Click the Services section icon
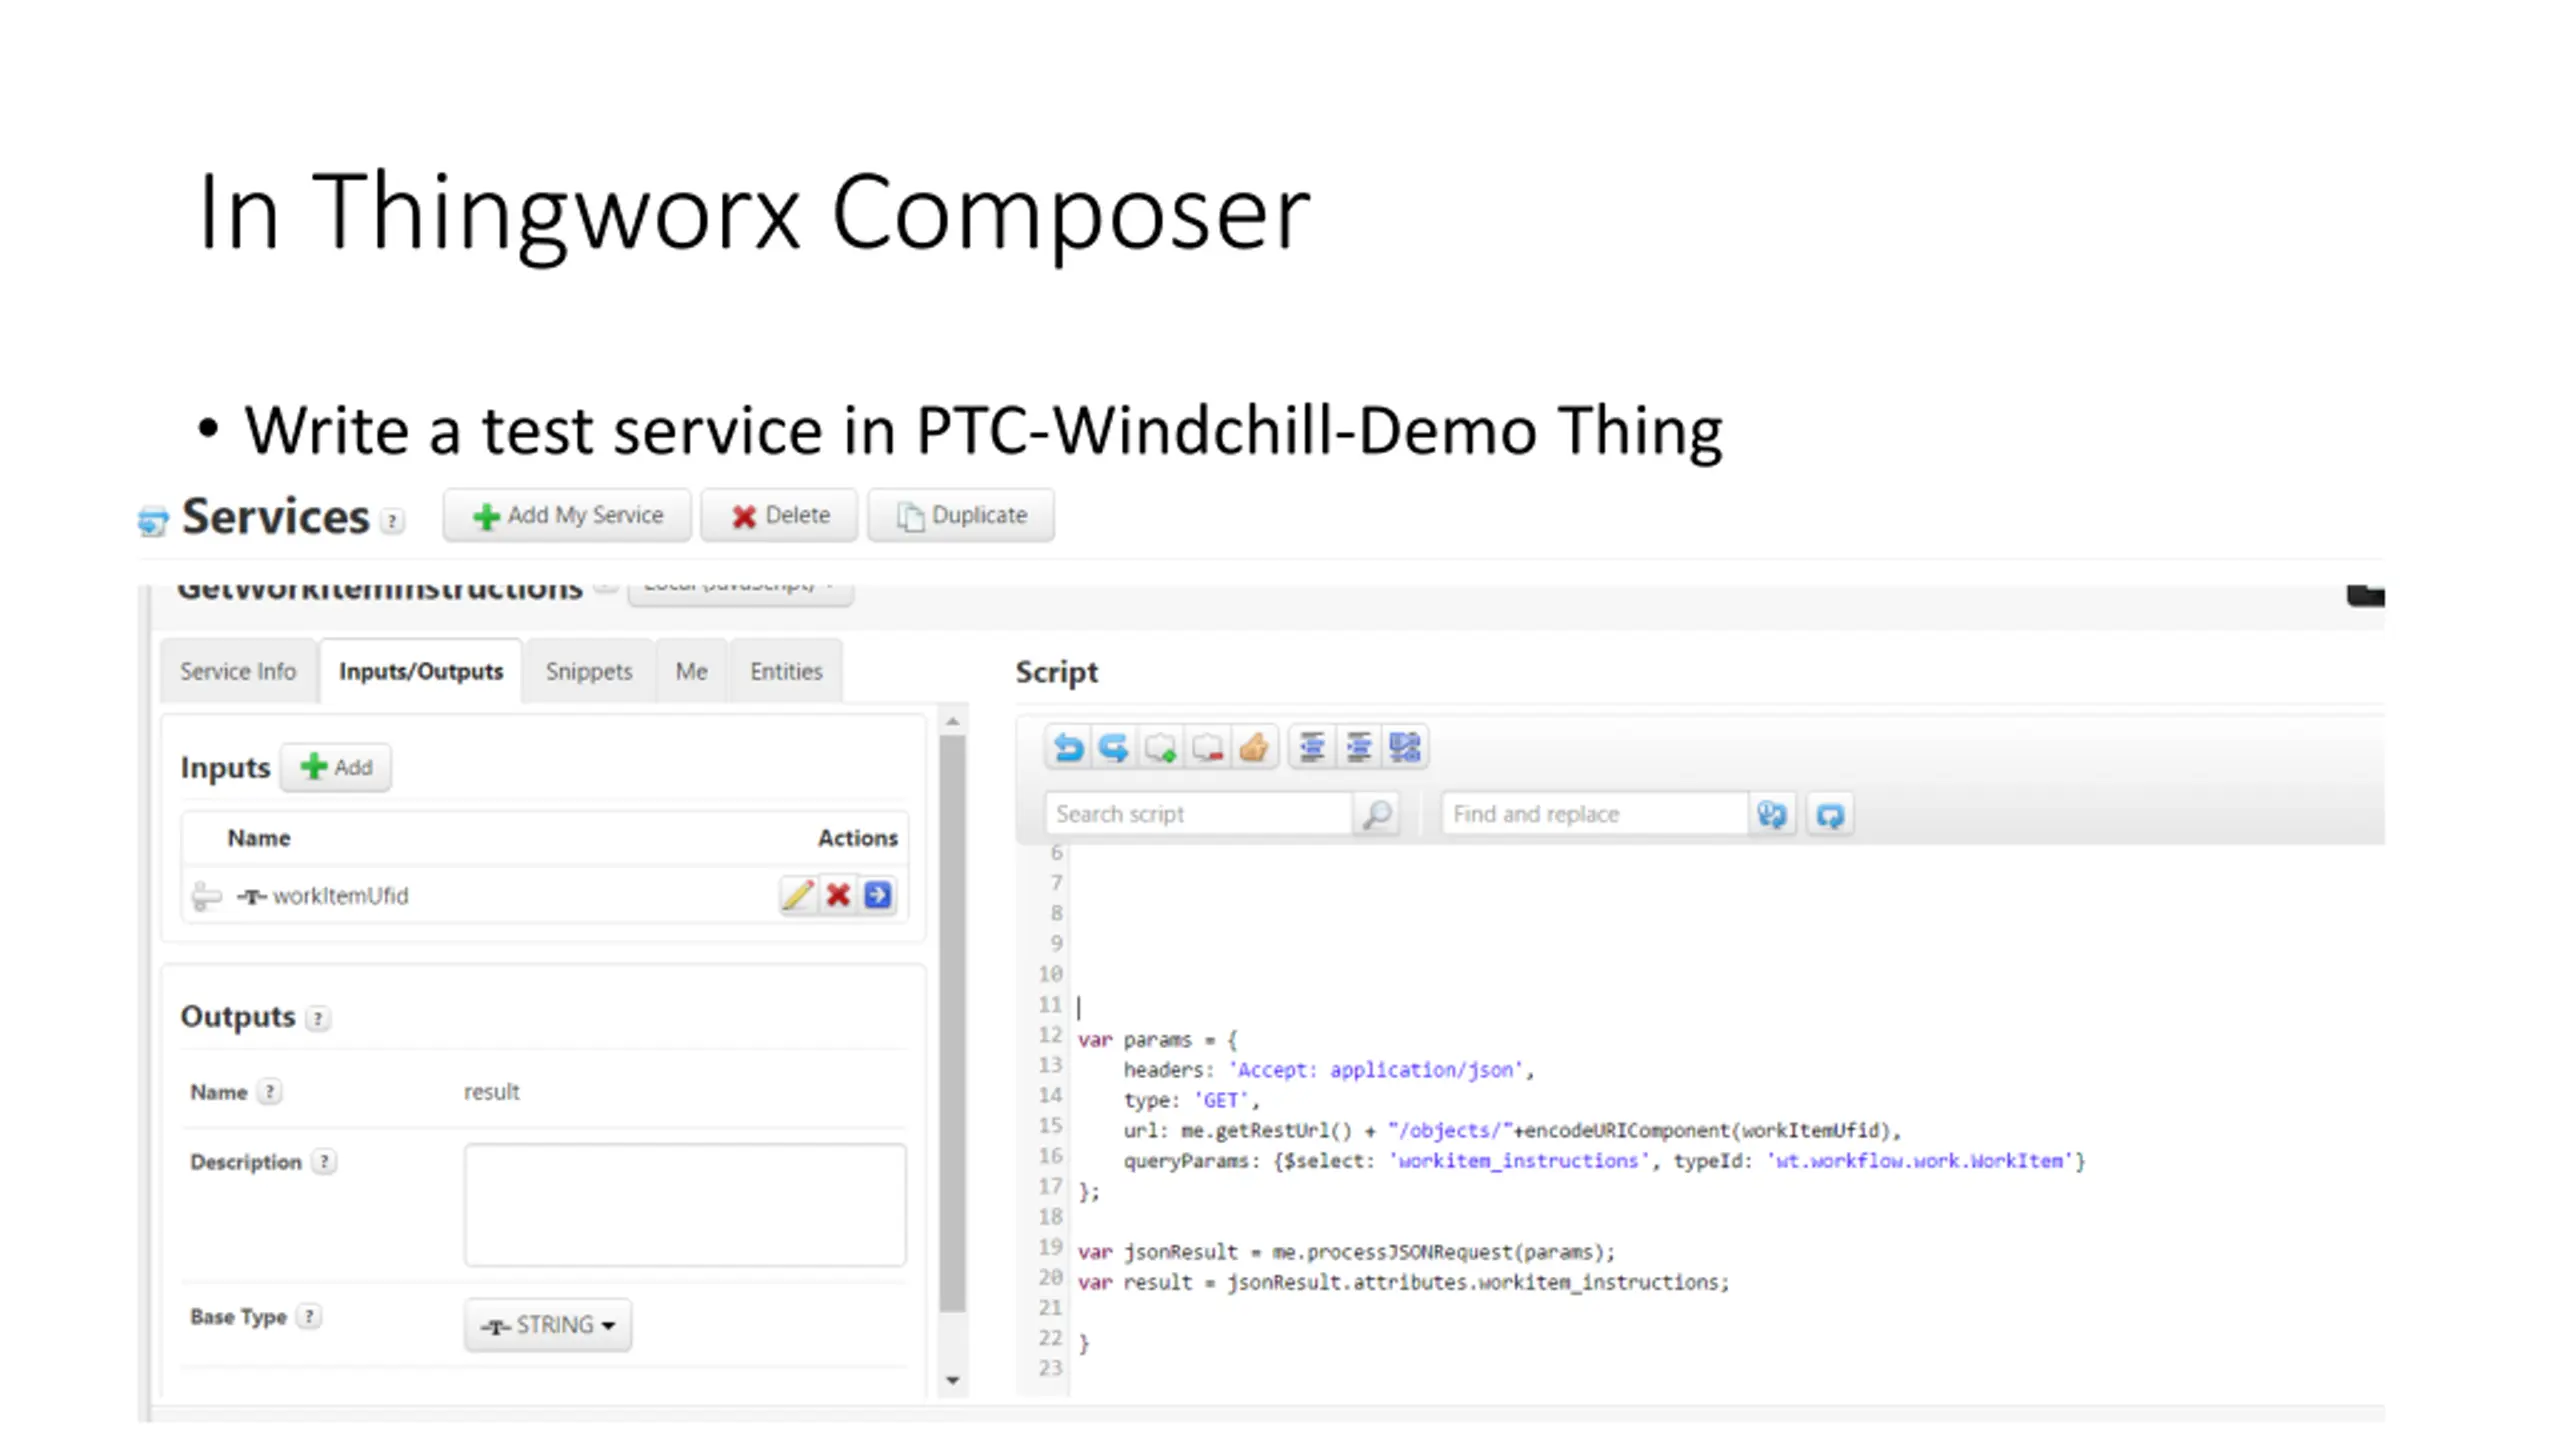 click(x=153, y=520)
